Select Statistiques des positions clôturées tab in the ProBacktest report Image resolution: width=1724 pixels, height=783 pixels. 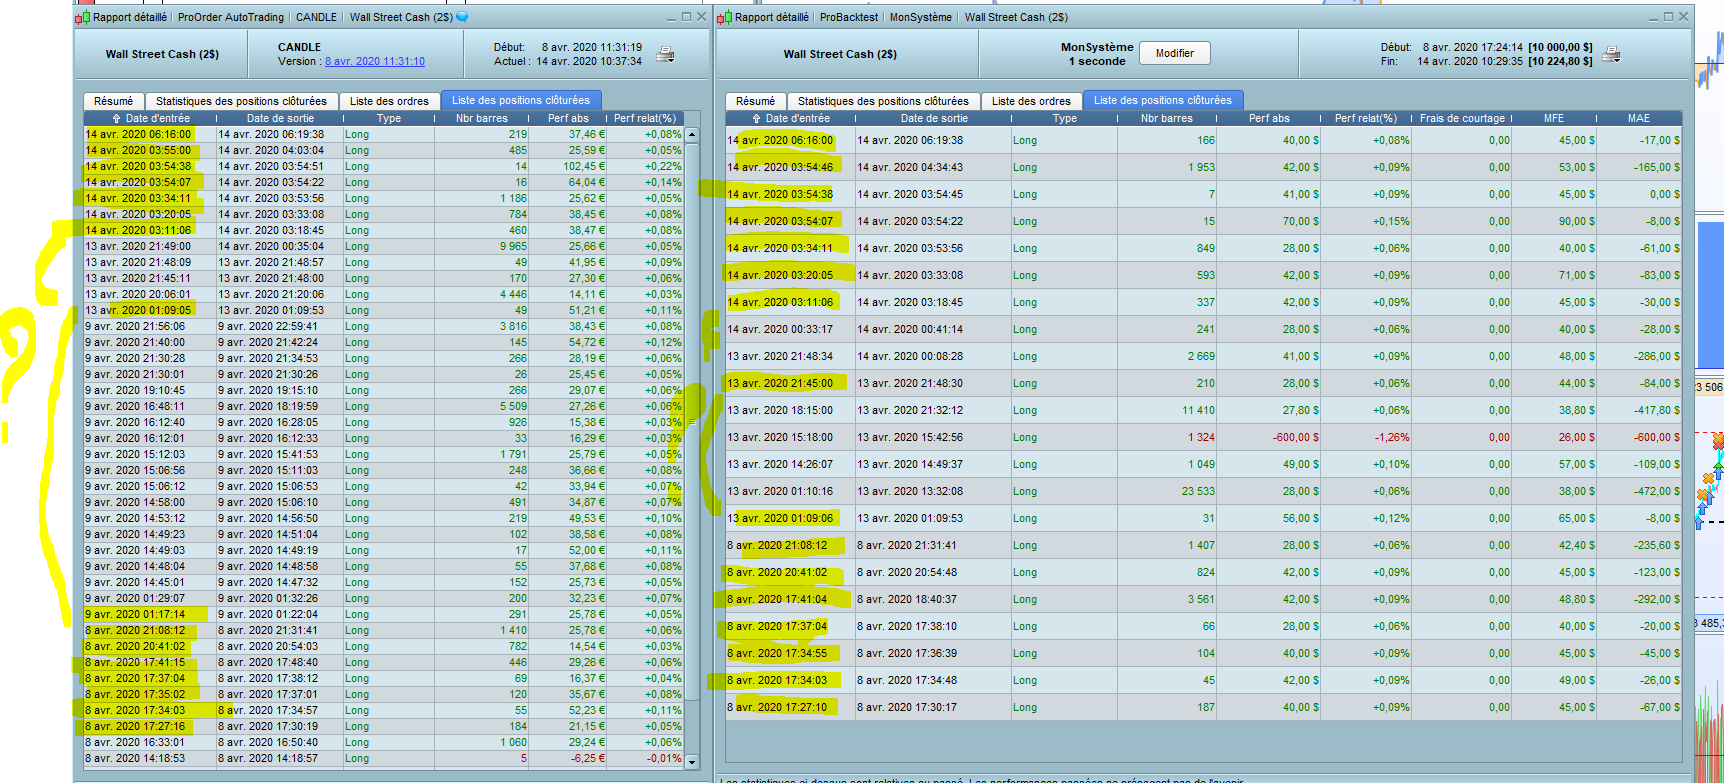click(883, 101)
